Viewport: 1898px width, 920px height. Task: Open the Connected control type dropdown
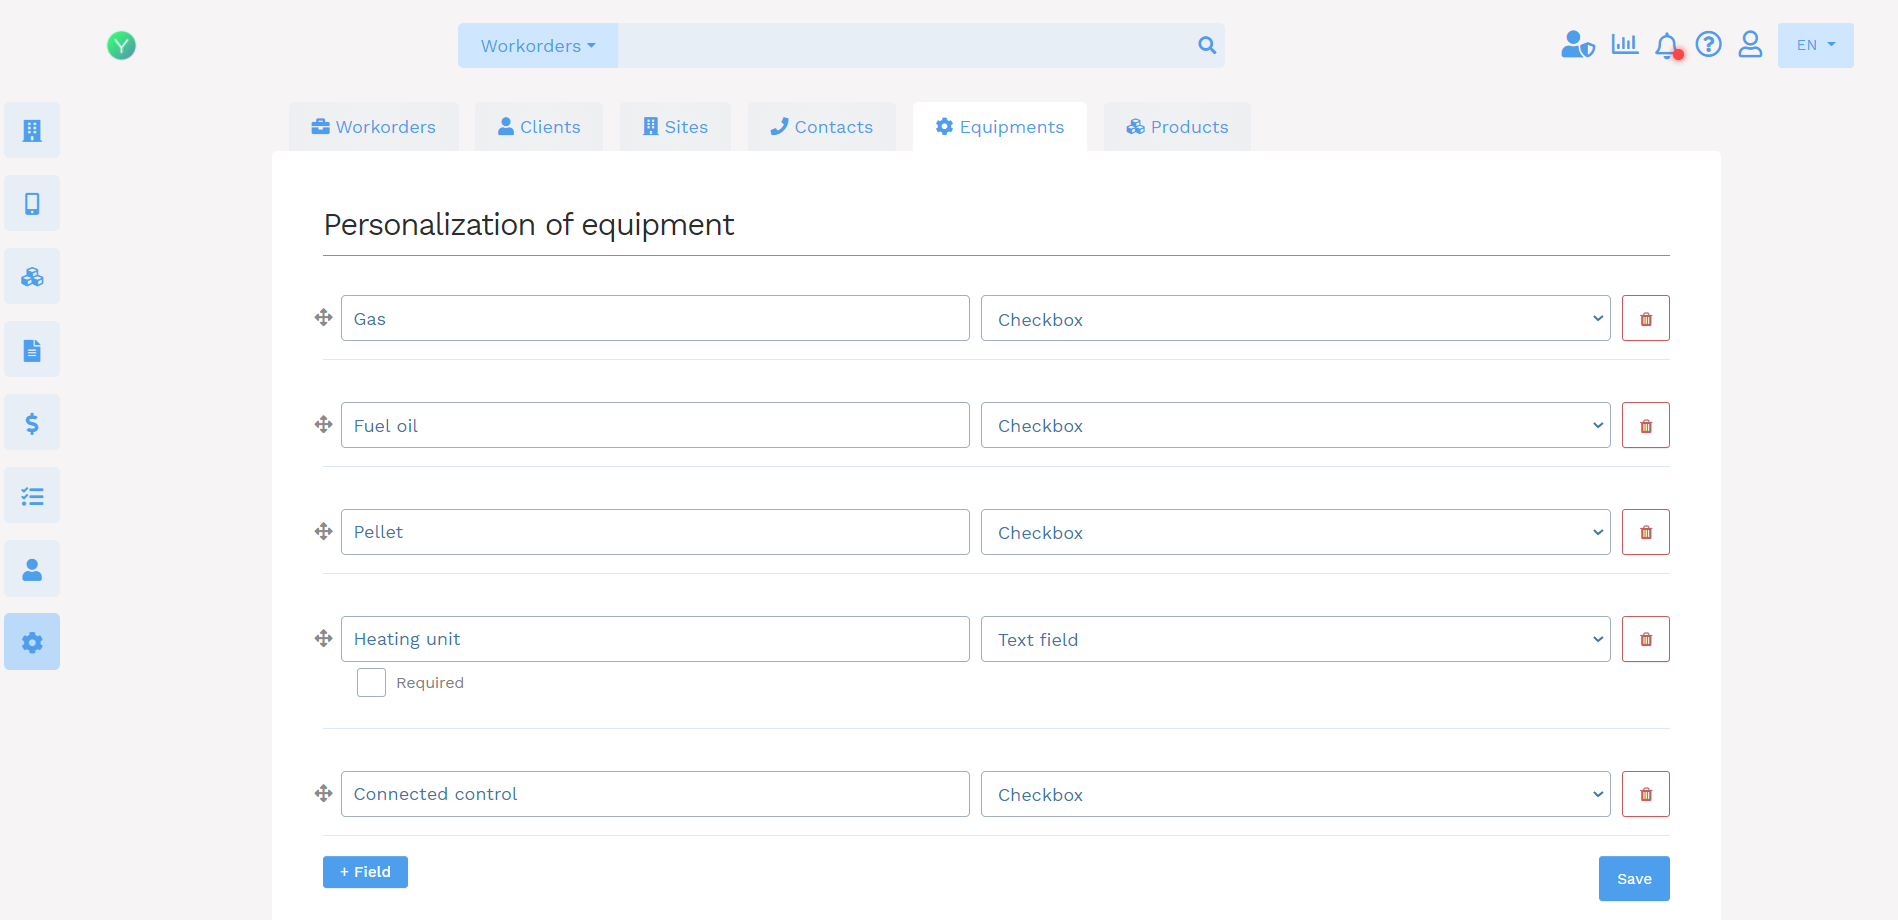1295,794
